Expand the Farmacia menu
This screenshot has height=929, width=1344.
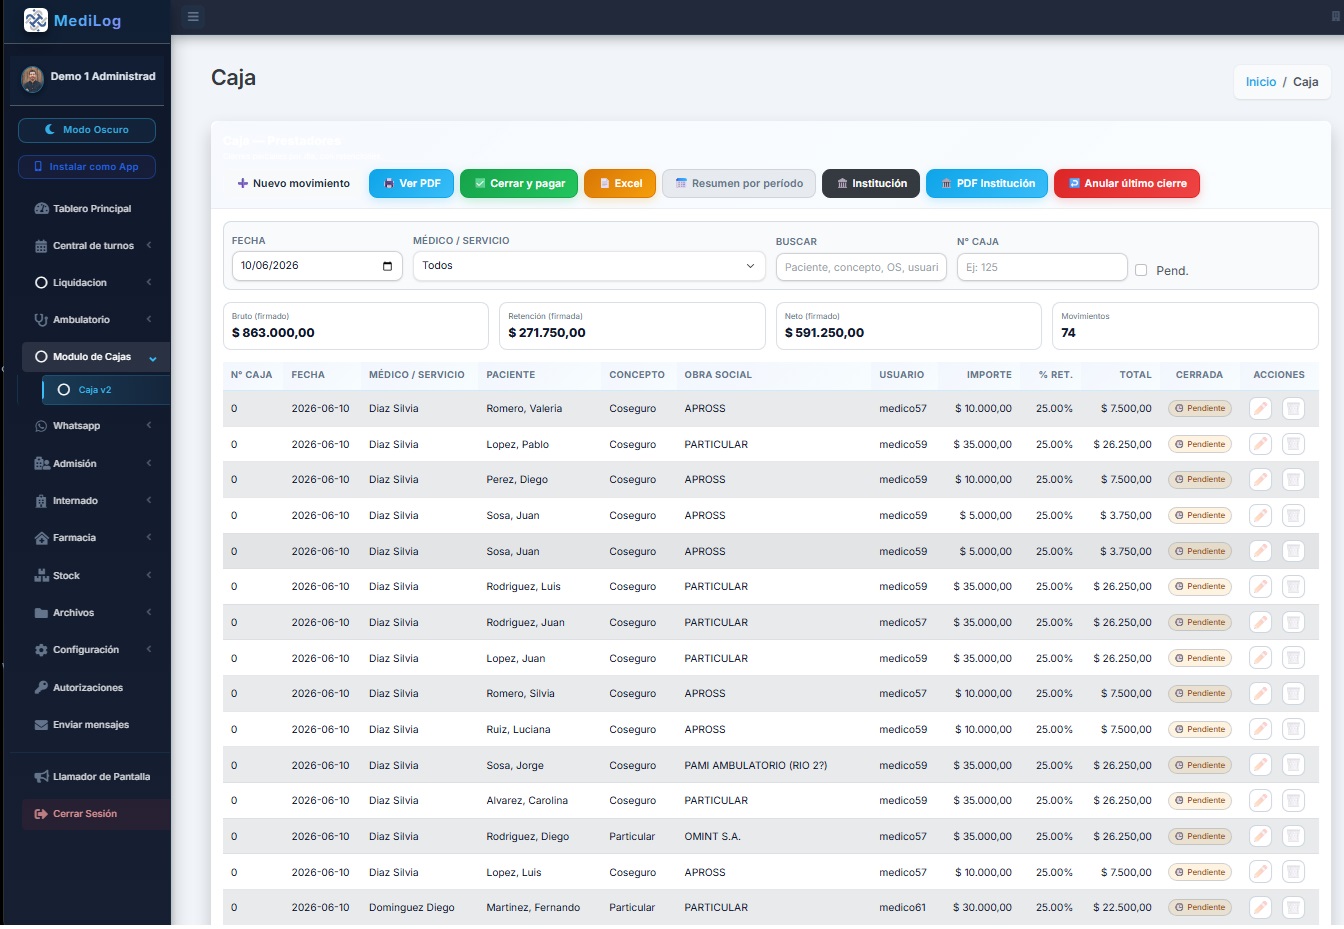(94, 538)
